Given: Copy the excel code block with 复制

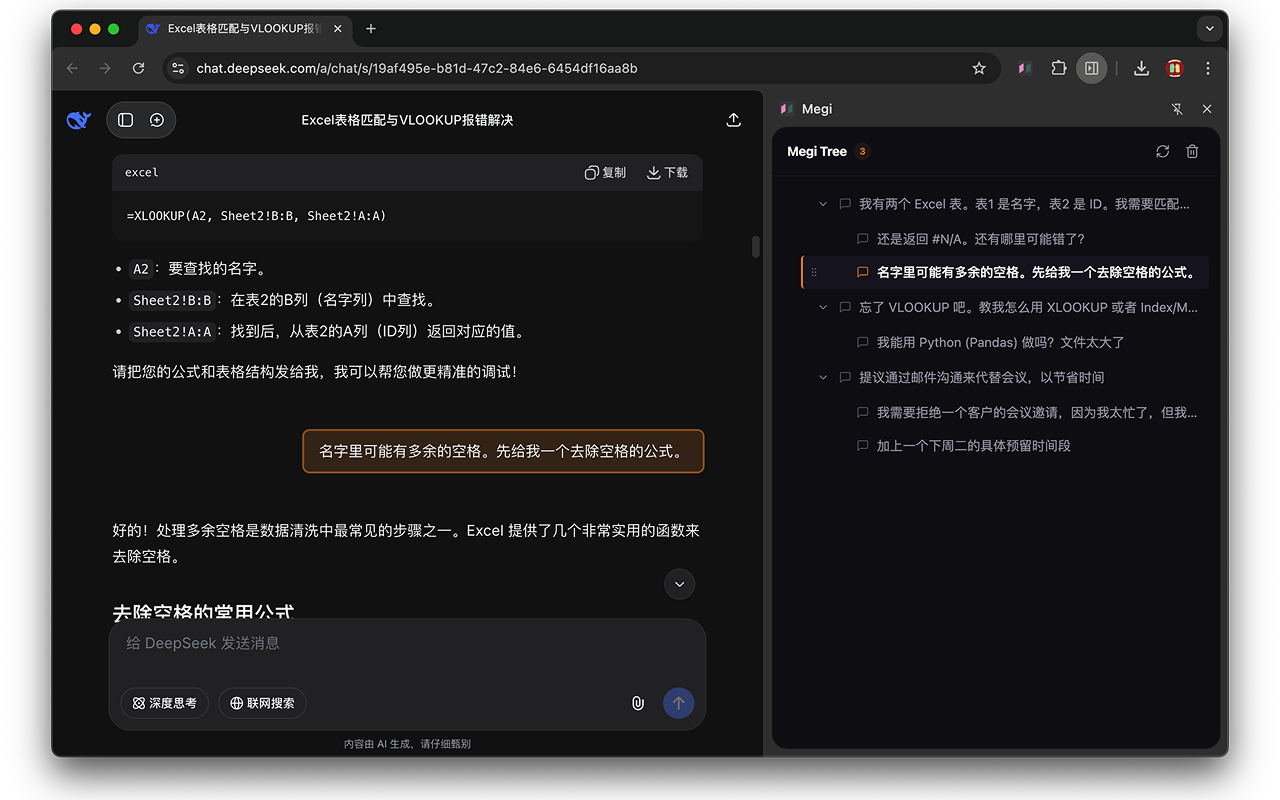Looking at the screenshot, I should click(605, 173).
